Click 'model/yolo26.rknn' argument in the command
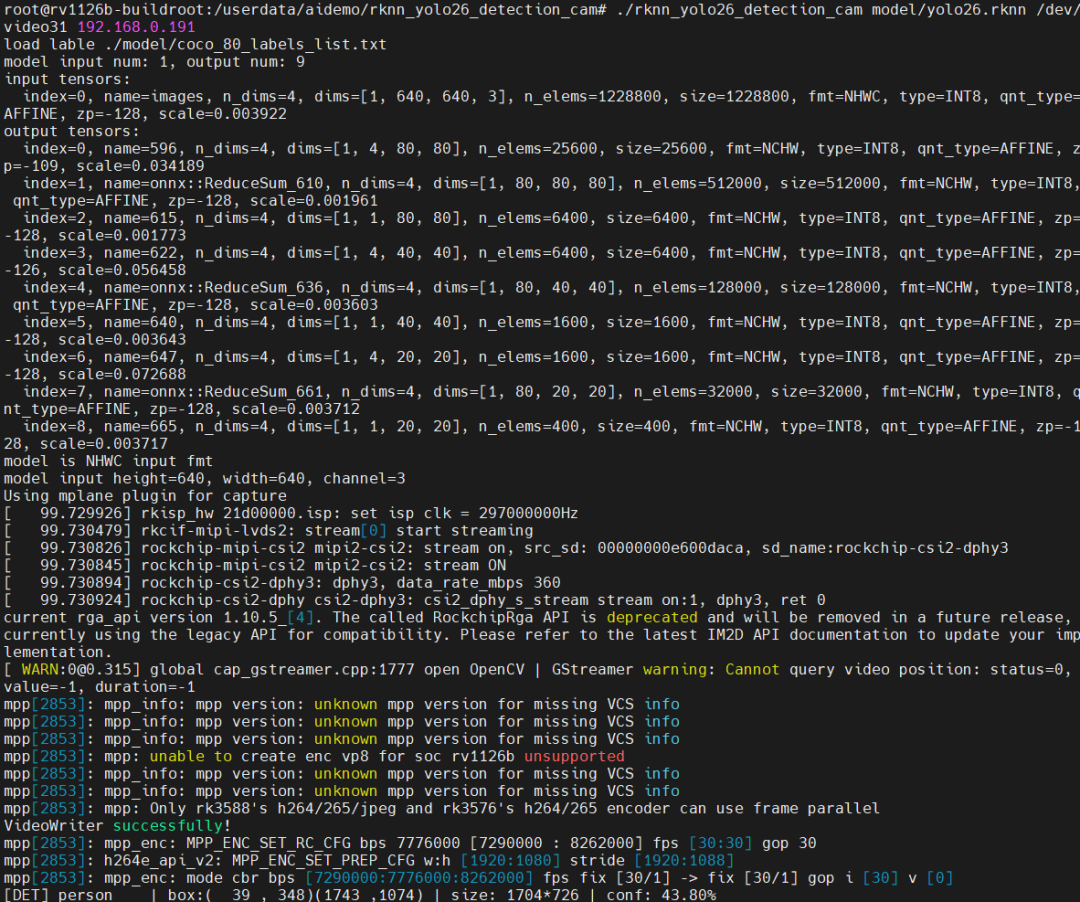This screenshot has height=902, width=1080. point(948,10)
